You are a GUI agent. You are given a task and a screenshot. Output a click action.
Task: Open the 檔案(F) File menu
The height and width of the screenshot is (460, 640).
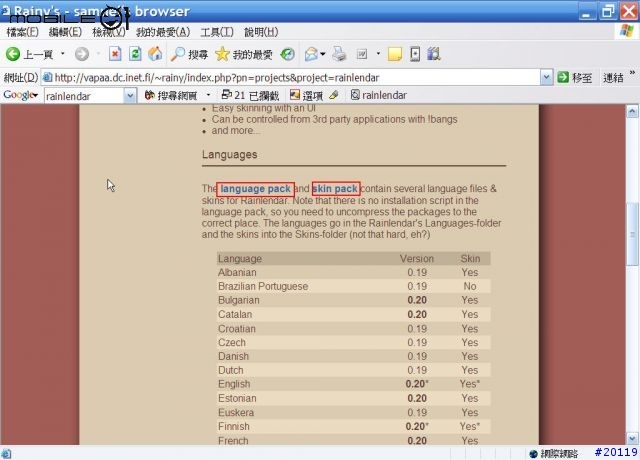click(22, 32)
